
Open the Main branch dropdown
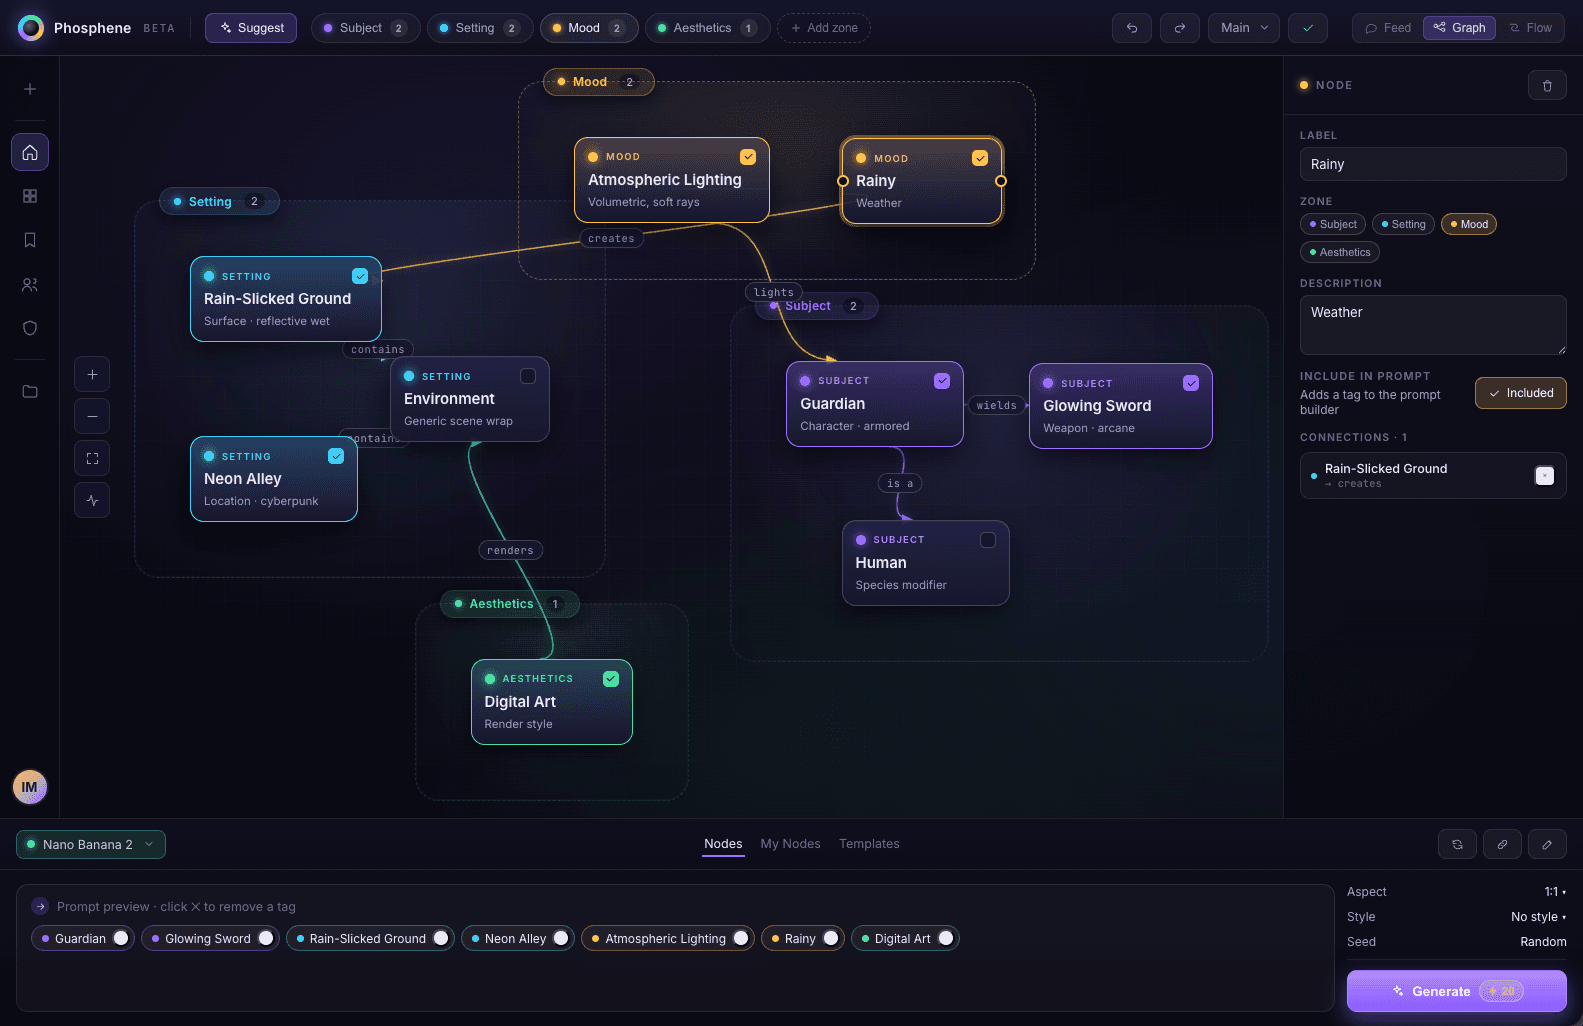[1244, 28]
